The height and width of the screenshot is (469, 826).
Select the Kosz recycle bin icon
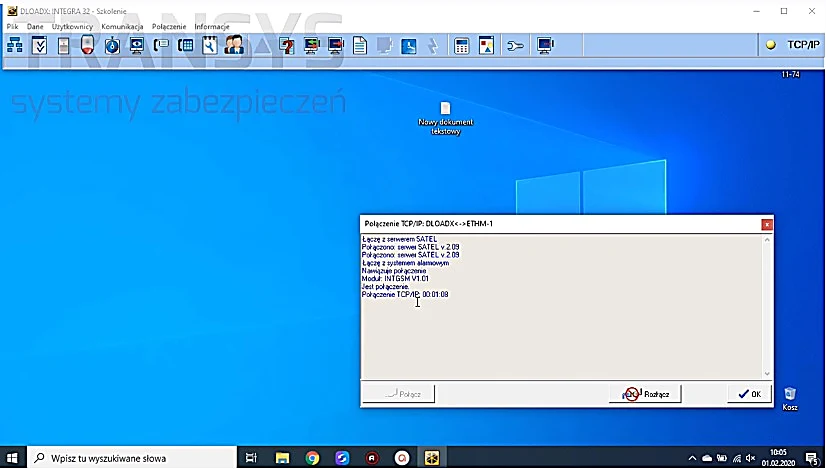click(790, 399)
